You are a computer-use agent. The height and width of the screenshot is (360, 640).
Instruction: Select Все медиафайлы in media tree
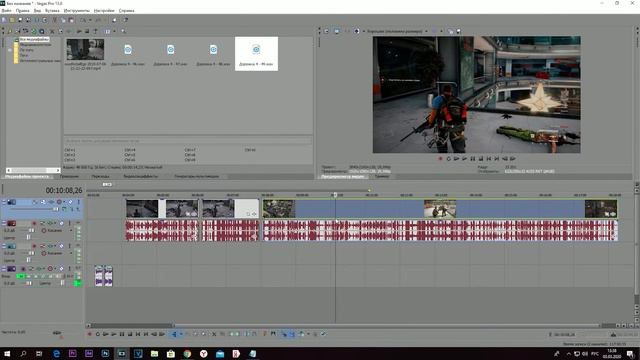(34, 40)
